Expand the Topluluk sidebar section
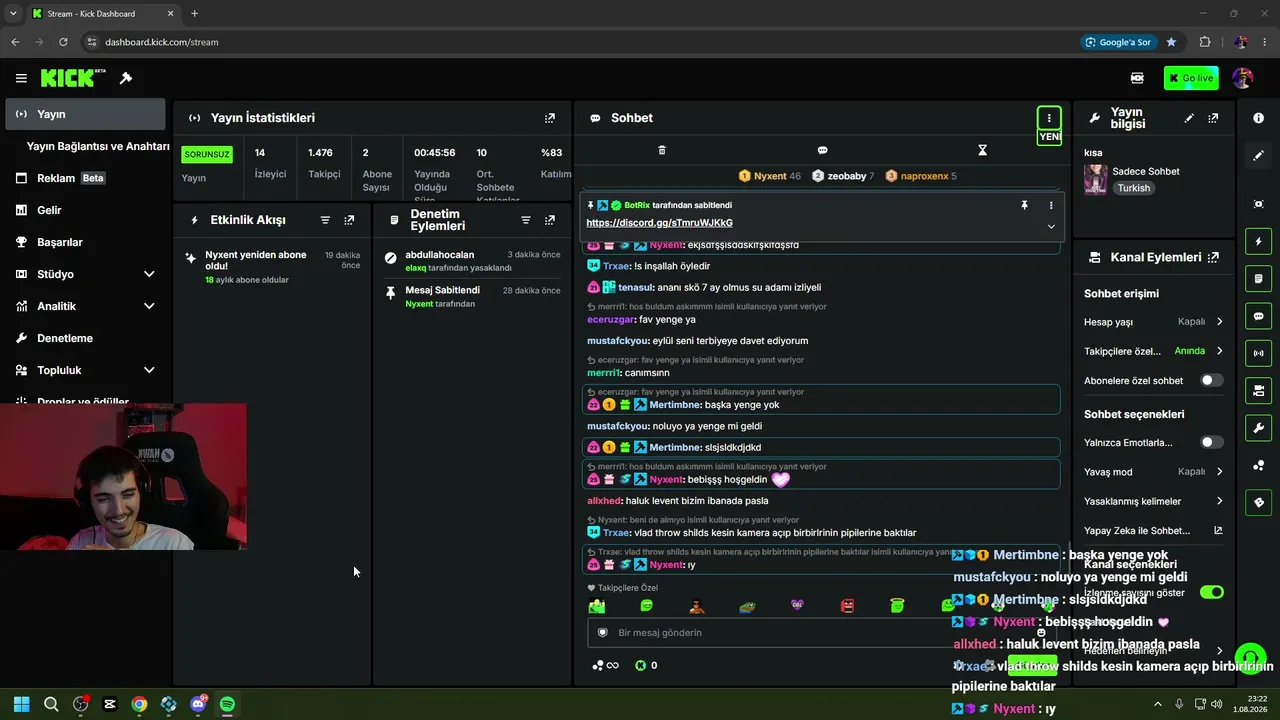This screenshot has width=1280, height=720. pos(149,370)
